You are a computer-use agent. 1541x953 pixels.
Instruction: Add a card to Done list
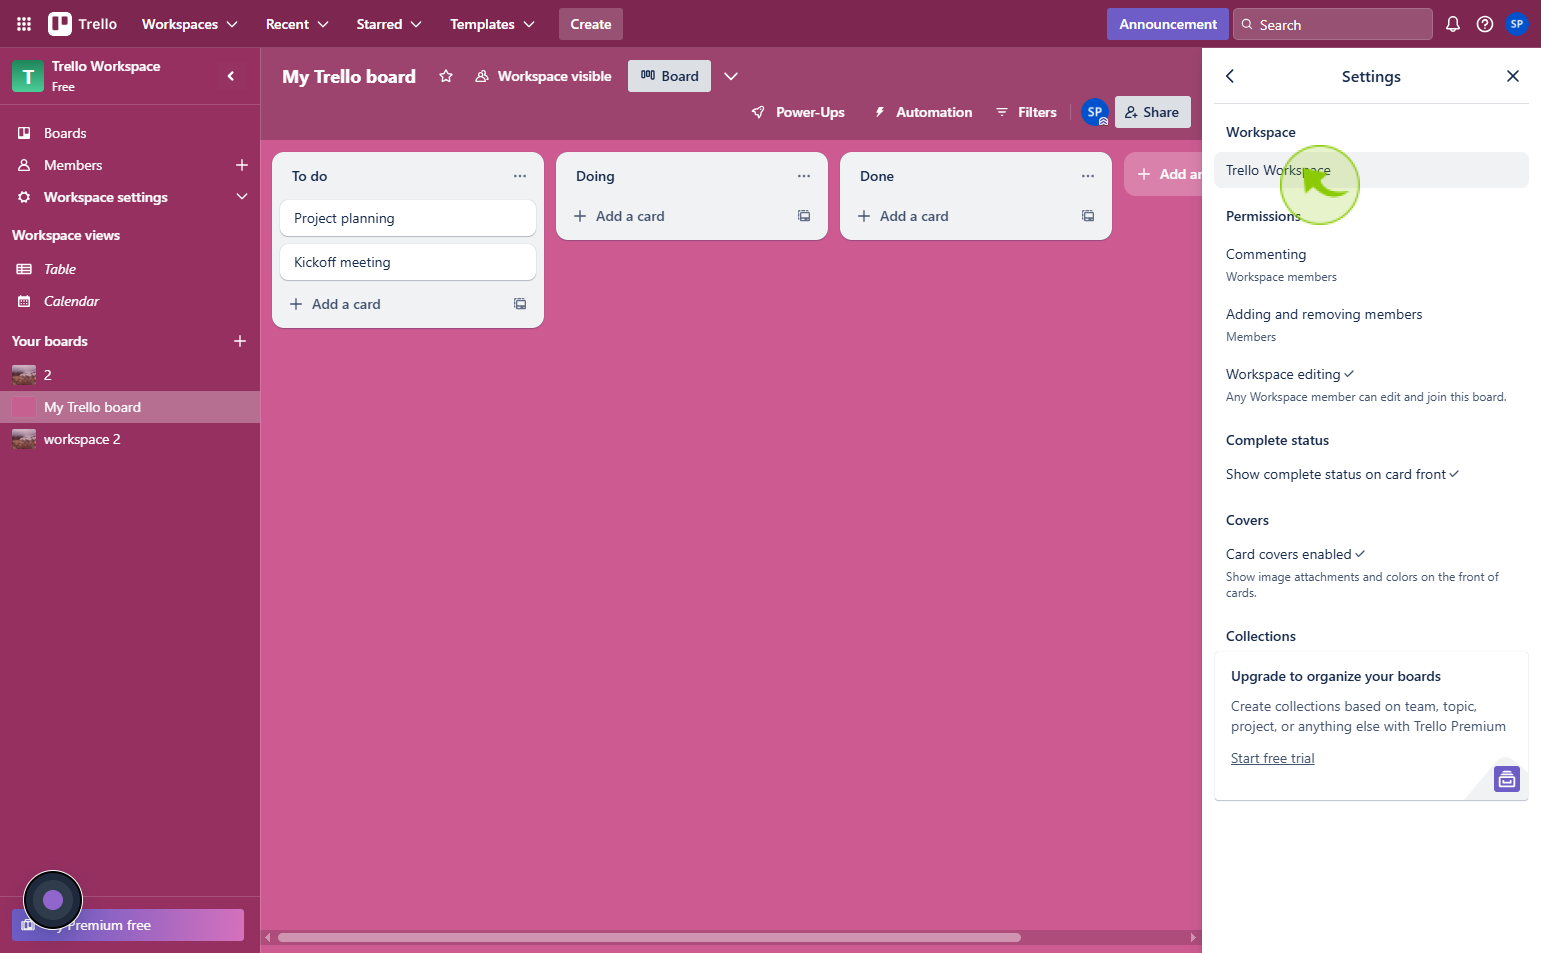pos(960,216)
